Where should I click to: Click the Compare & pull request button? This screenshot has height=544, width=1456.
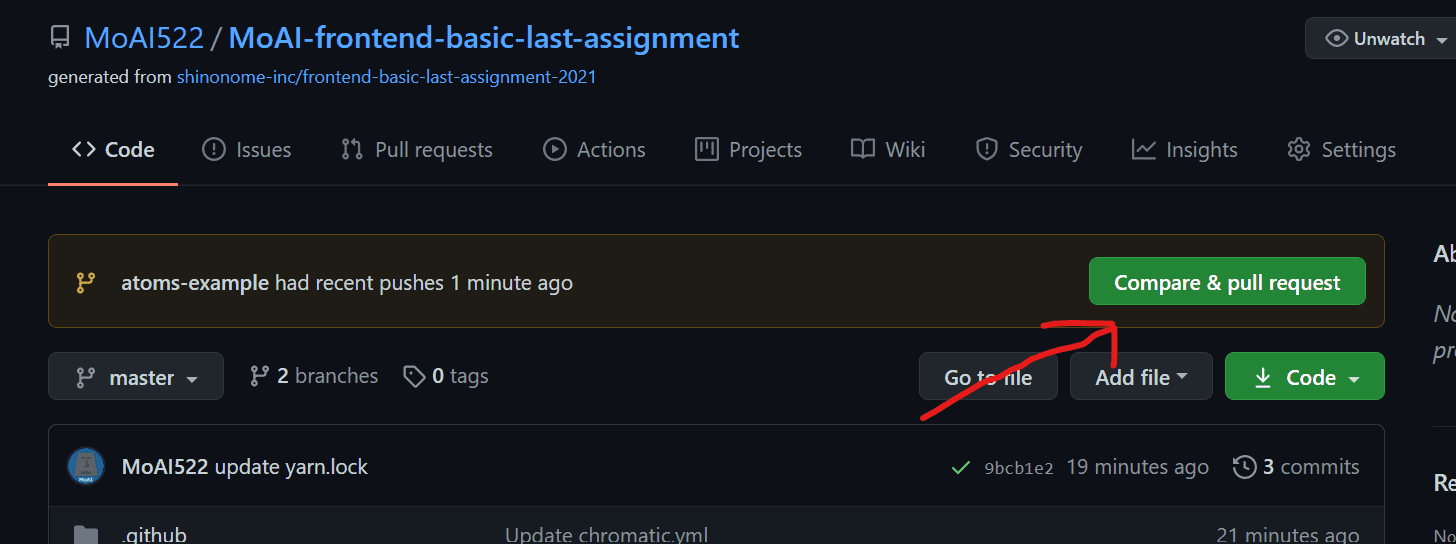coord(1227,283)
